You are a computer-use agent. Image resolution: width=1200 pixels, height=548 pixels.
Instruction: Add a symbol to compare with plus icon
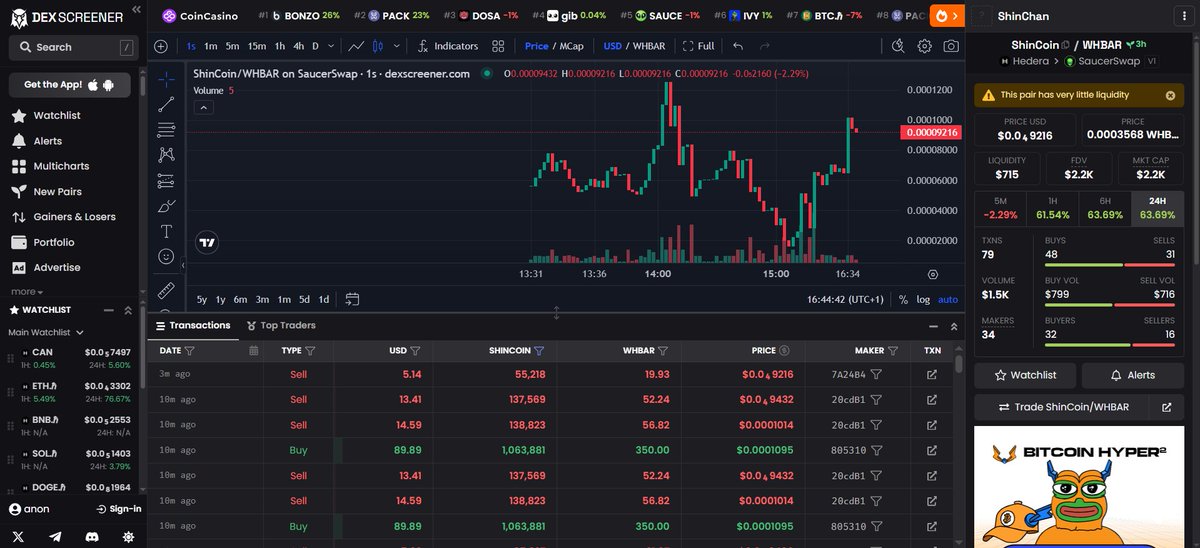(161, 46)
